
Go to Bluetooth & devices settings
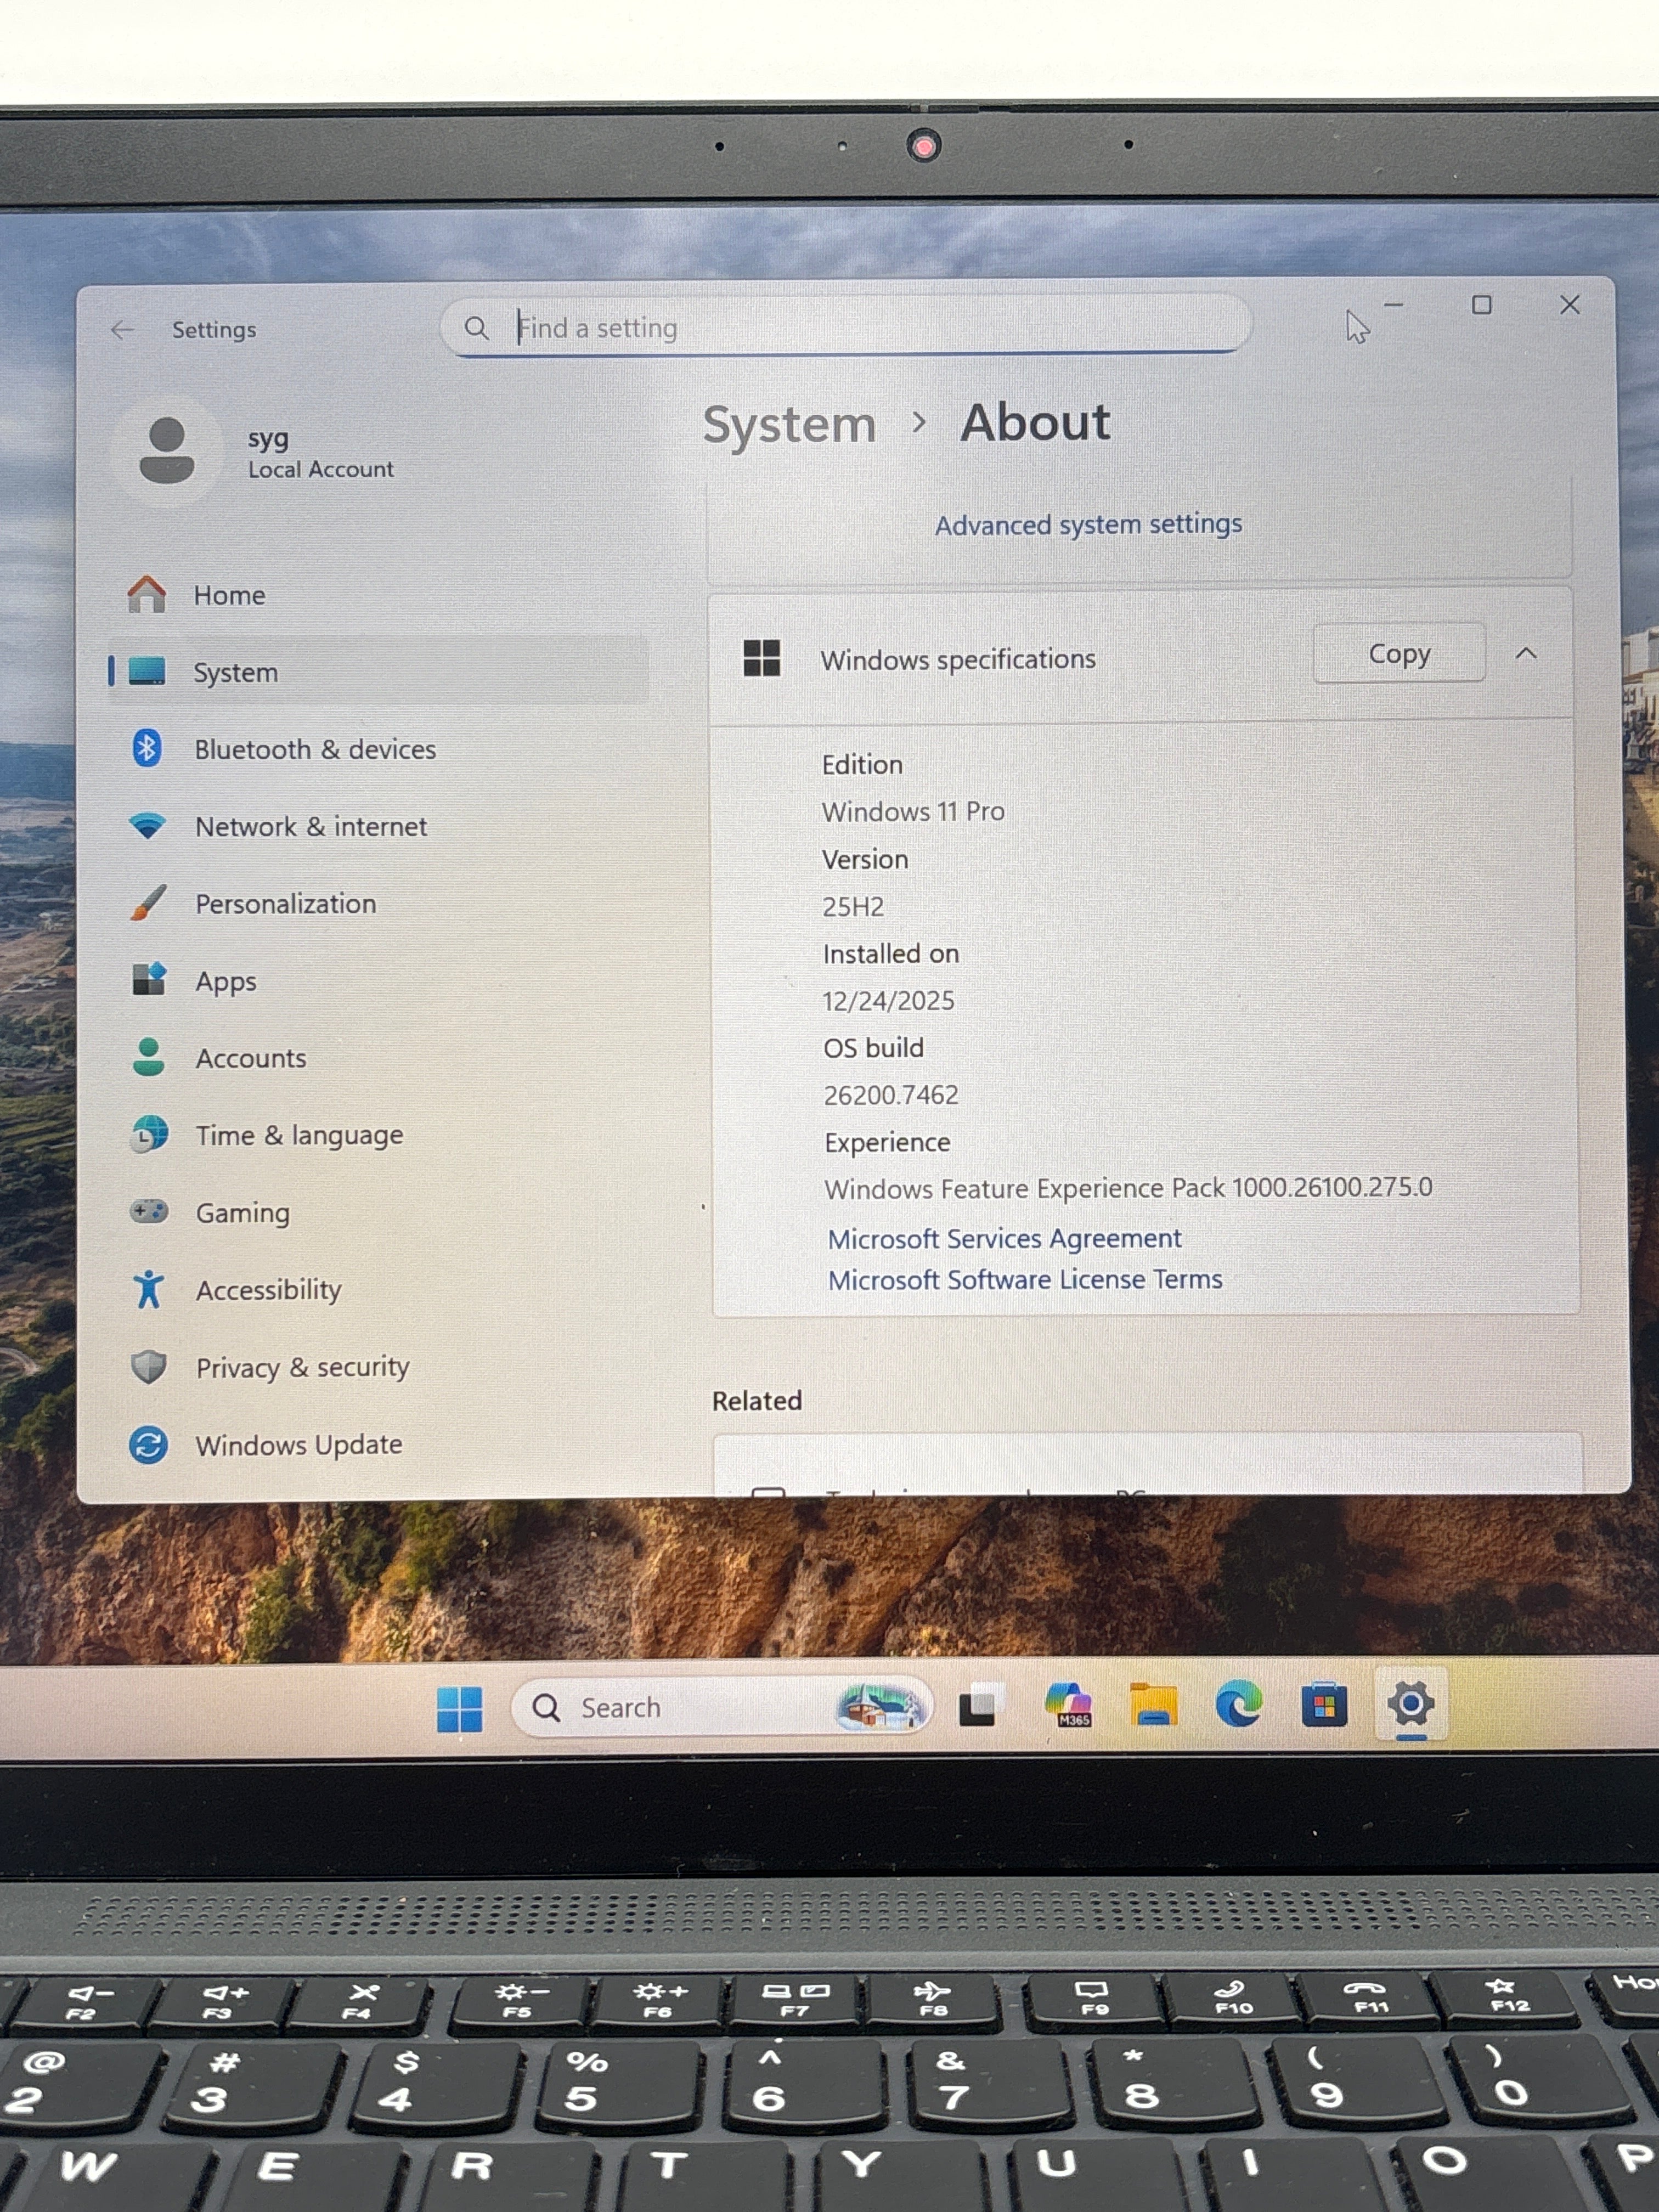coord(378,749)
